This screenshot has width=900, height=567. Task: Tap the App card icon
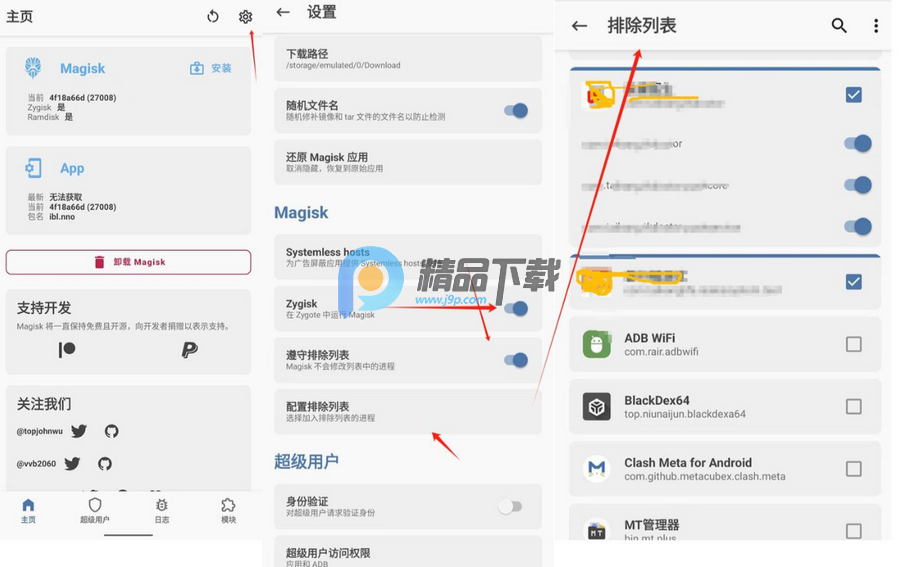tap(33, 168)
